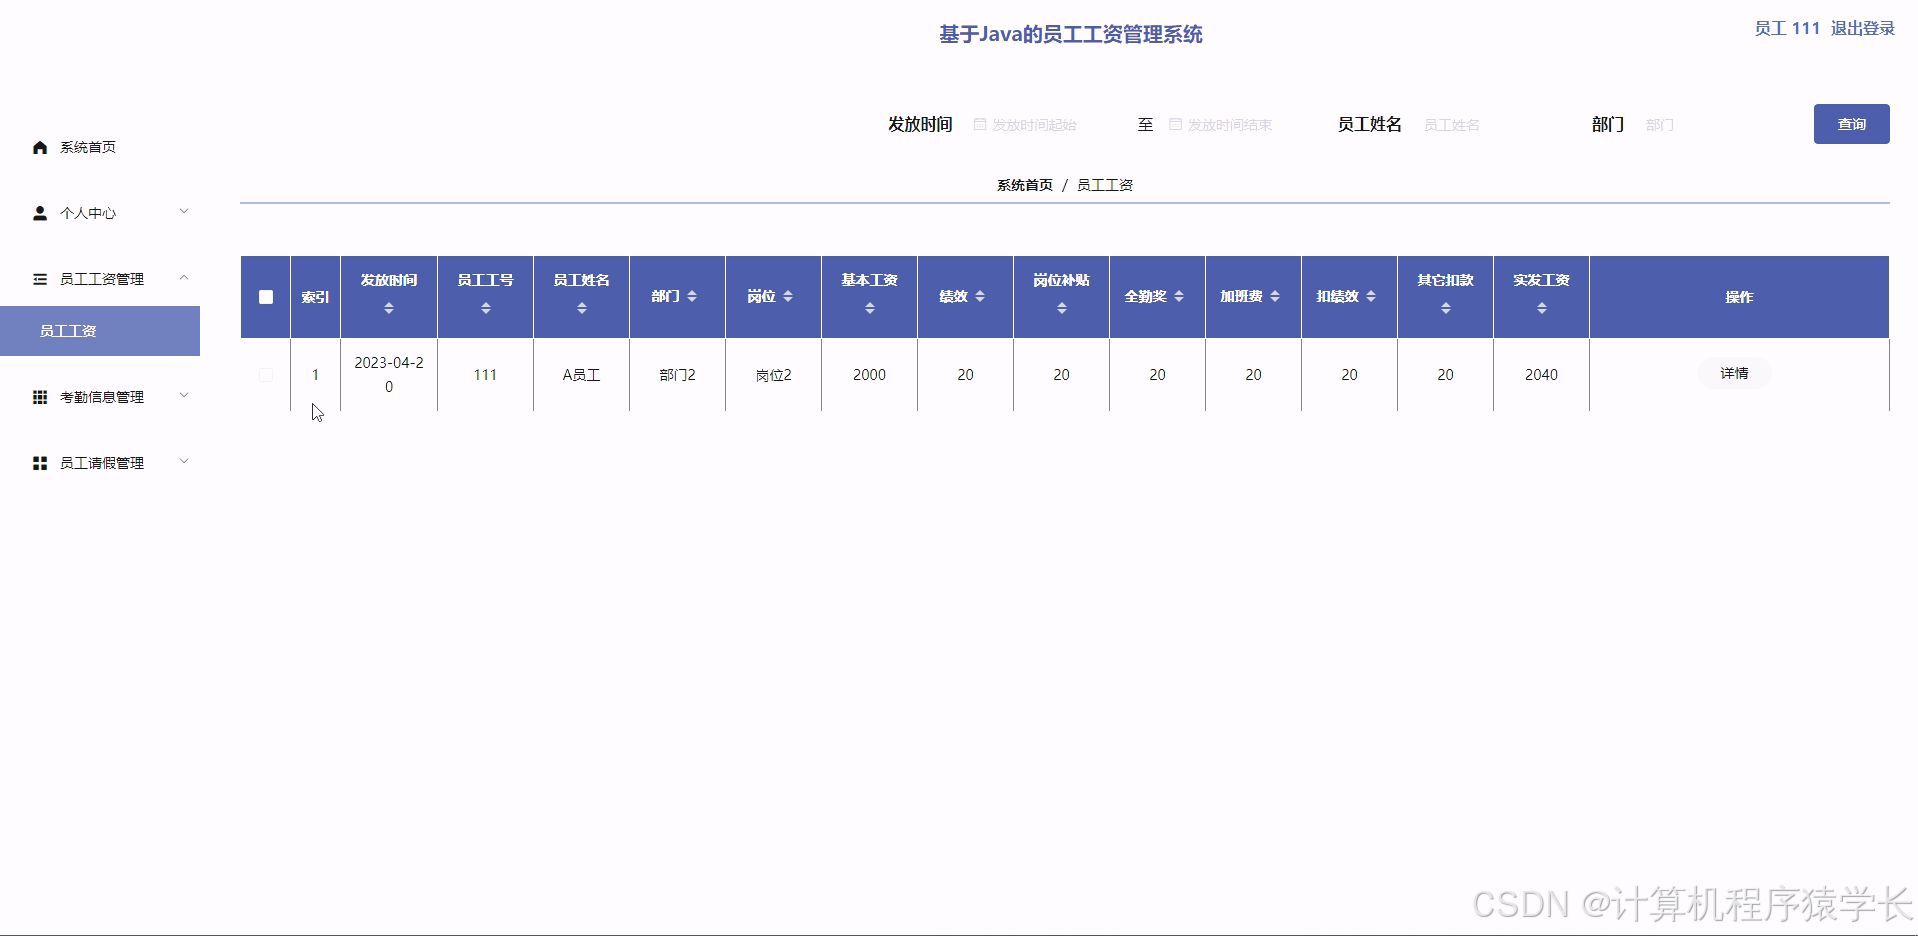Open the end date calendar icon
This screenshot has width=1918, height=936.
[1175, 124]
